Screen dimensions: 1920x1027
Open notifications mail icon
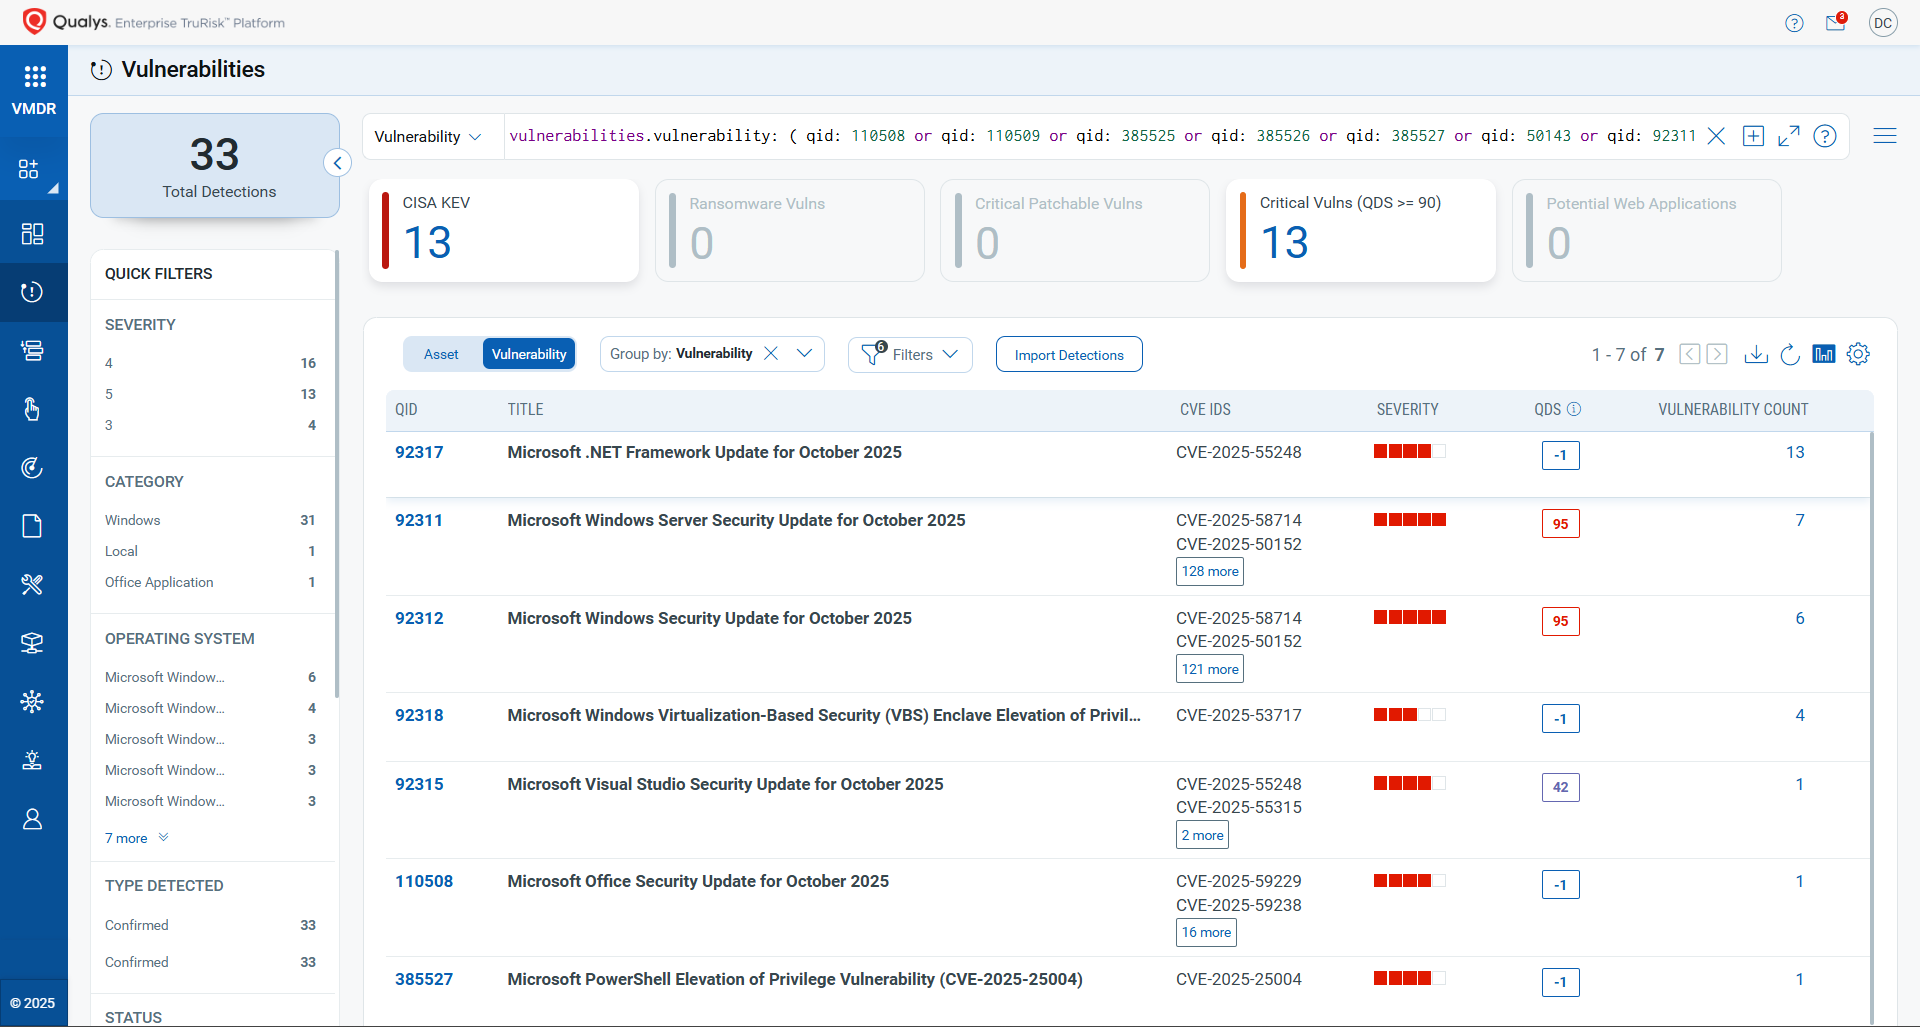(1835, 23)
